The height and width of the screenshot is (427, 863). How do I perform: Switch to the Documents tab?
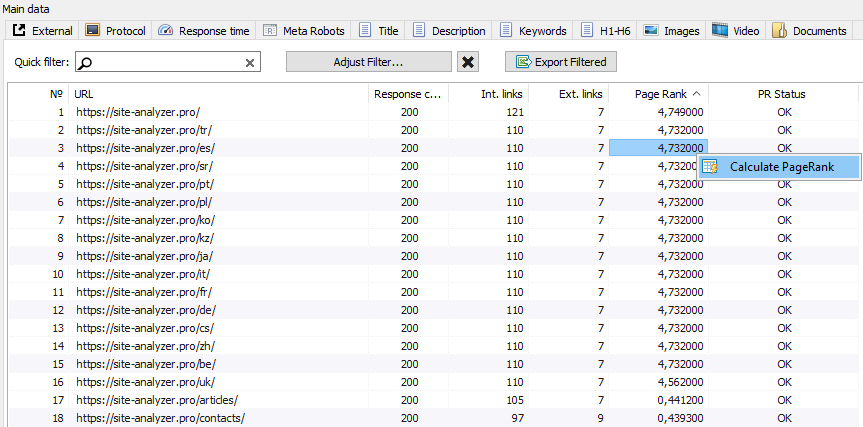(x=810, y=31)
